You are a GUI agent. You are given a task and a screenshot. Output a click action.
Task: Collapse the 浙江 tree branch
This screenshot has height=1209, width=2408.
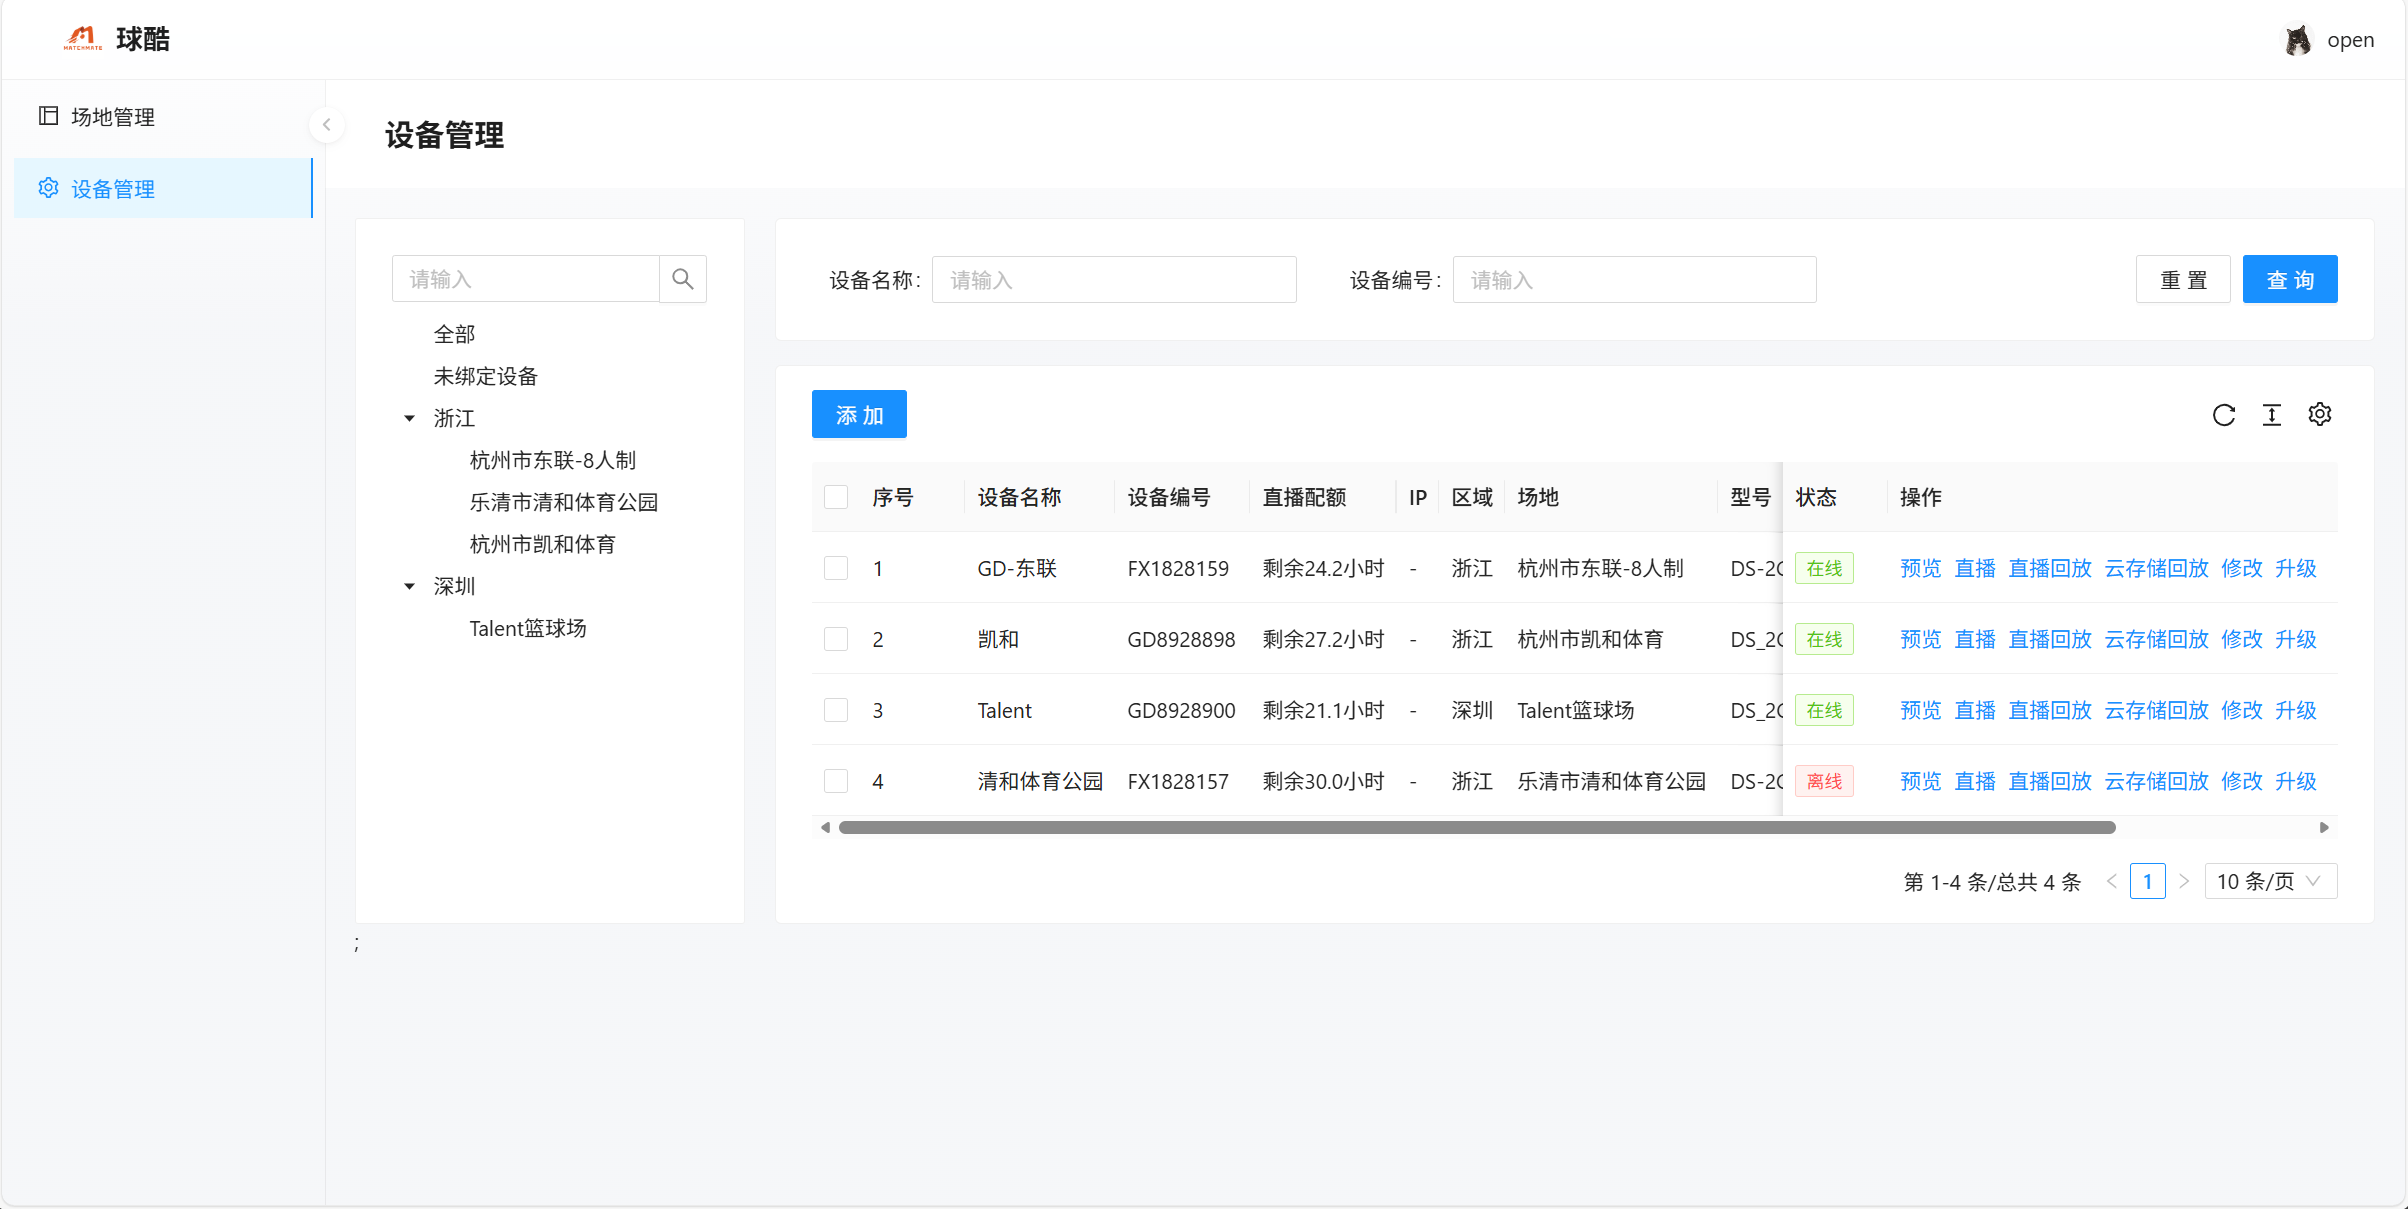tap(409, 418)
